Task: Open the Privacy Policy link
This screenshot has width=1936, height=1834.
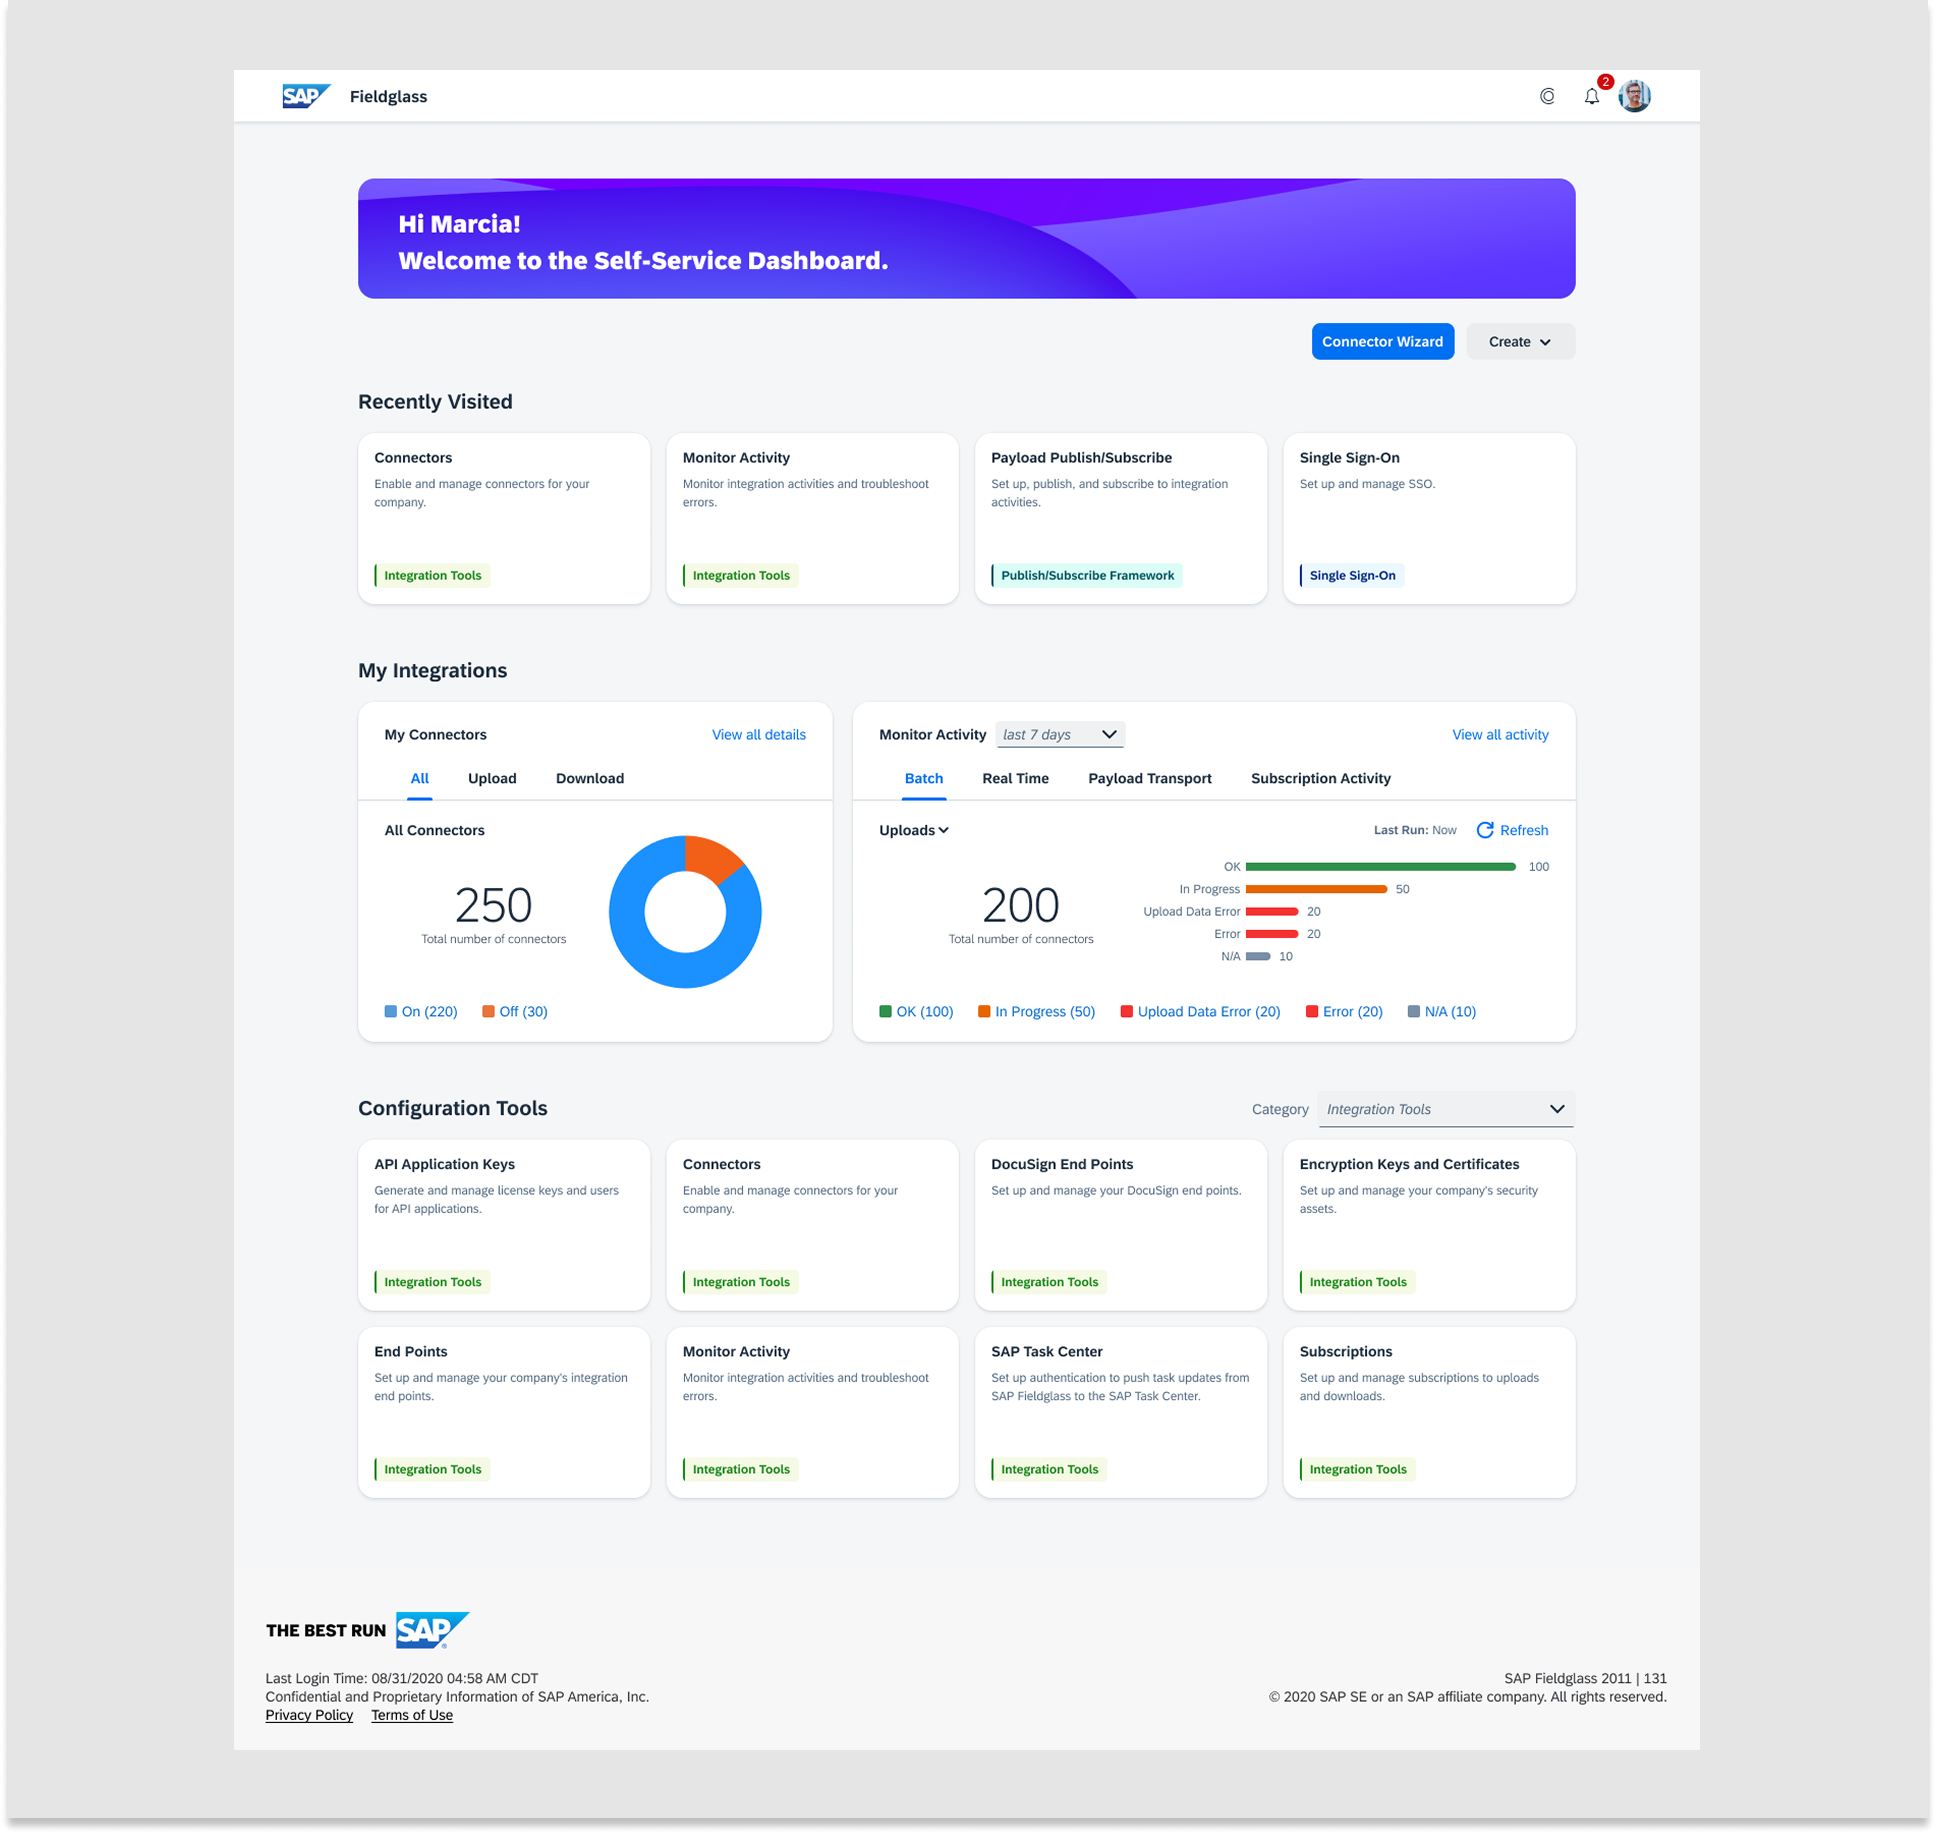Action: 309,1715
